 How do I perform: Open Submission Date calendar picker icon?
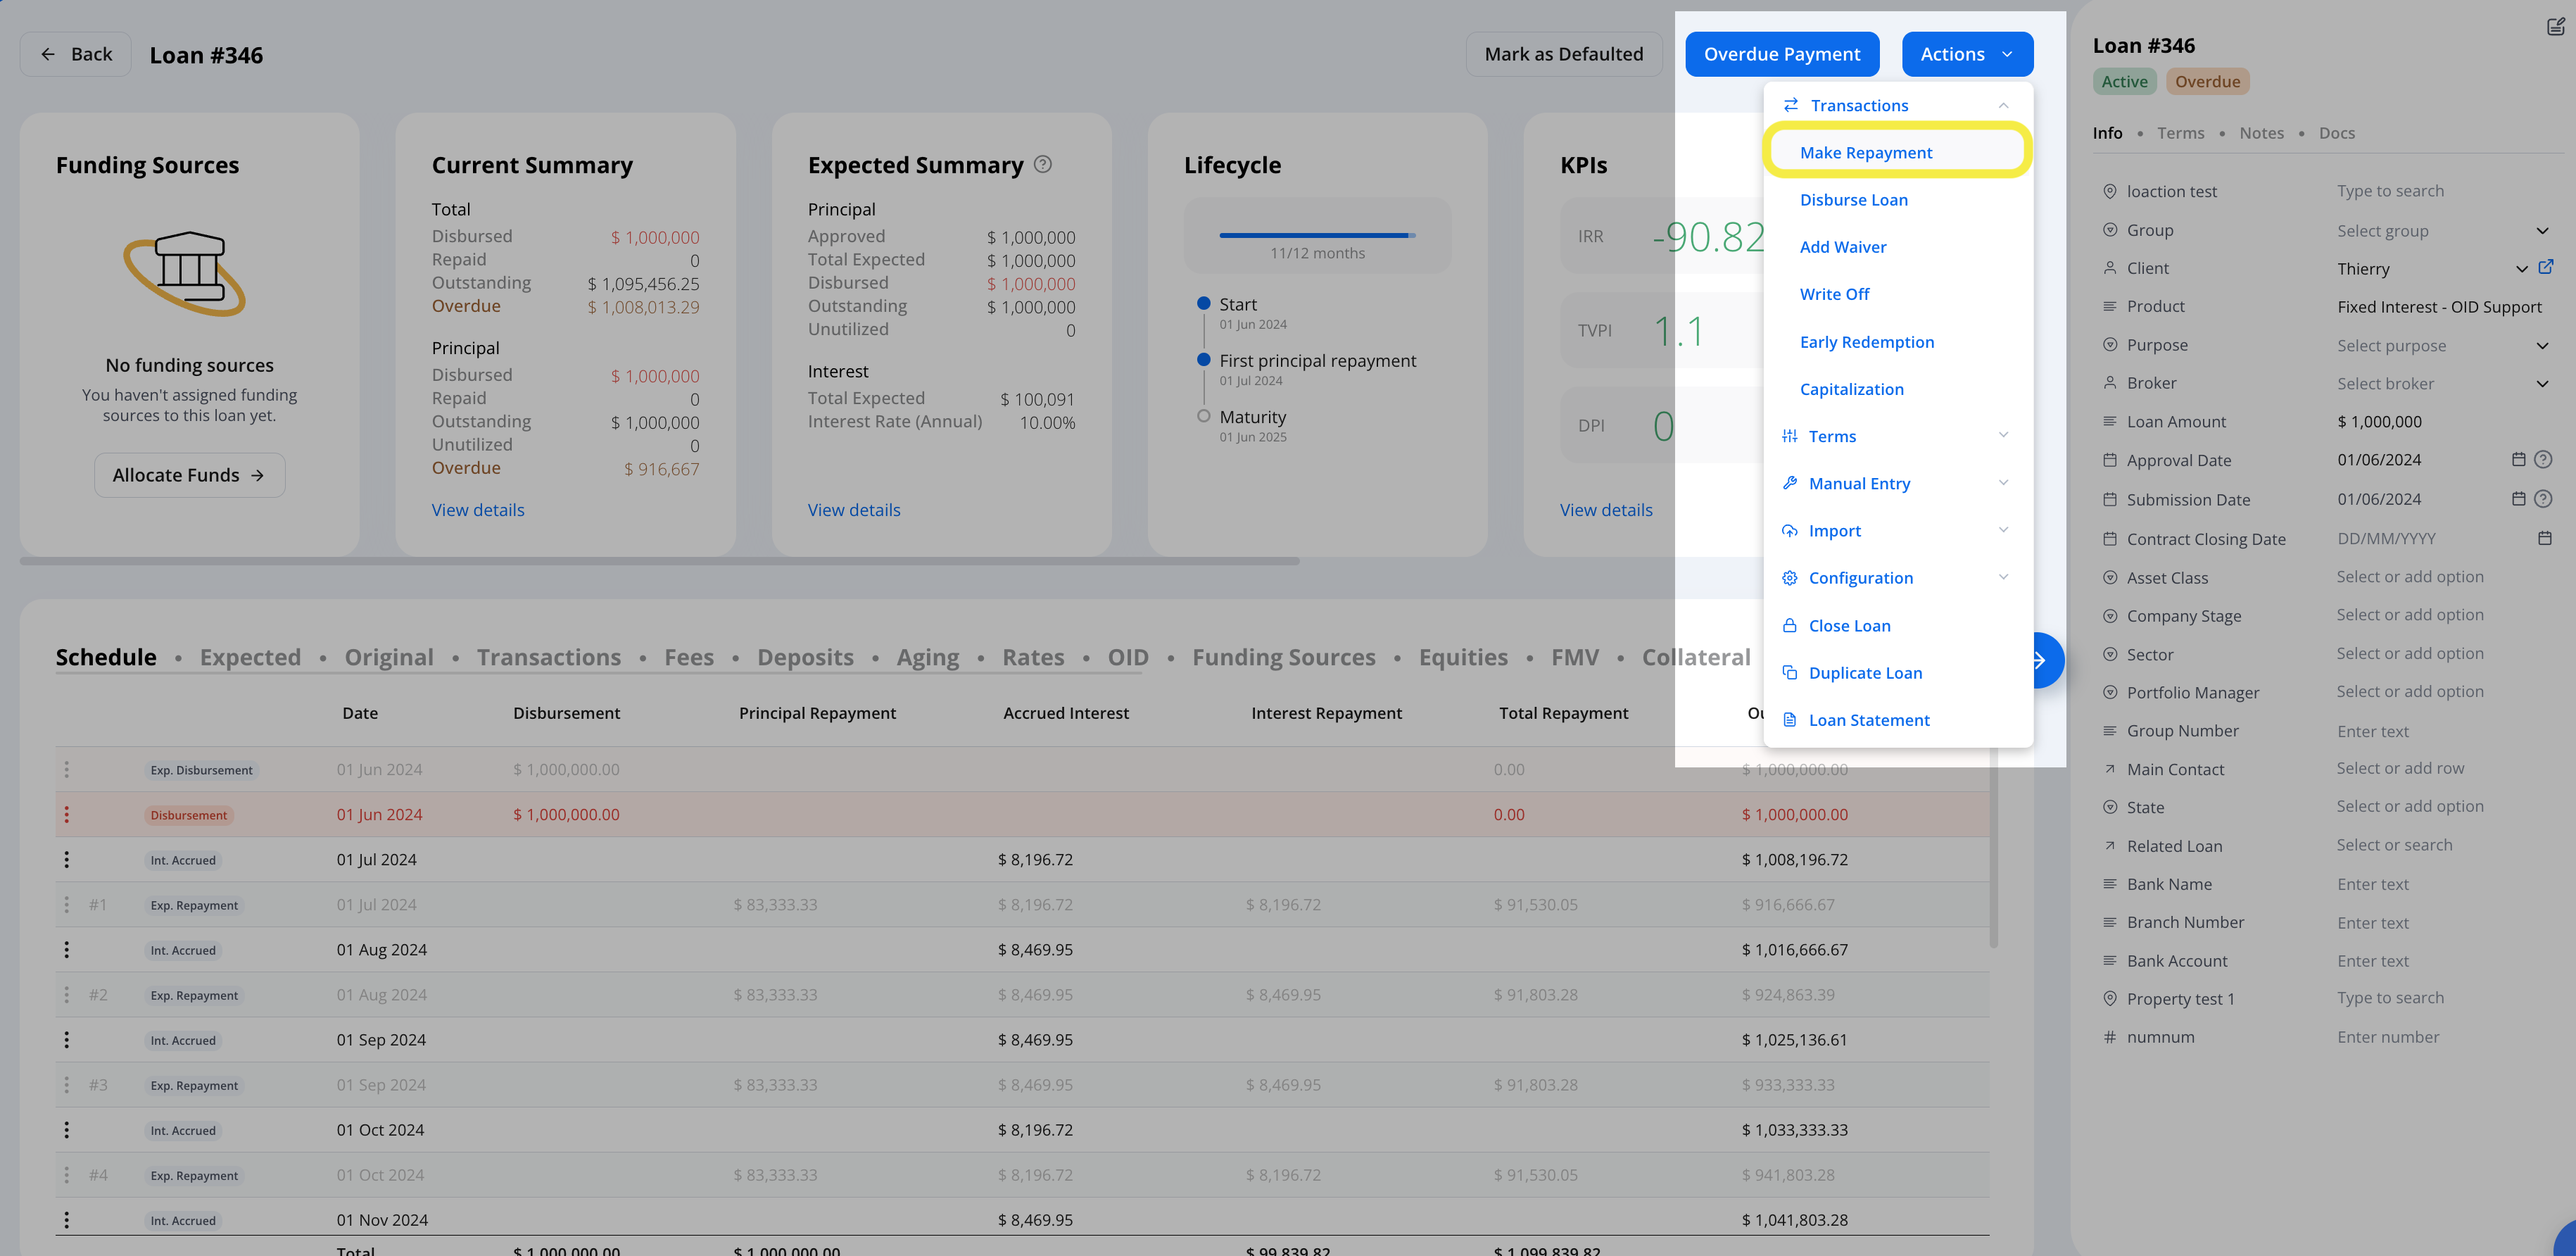click(2518, 499)
